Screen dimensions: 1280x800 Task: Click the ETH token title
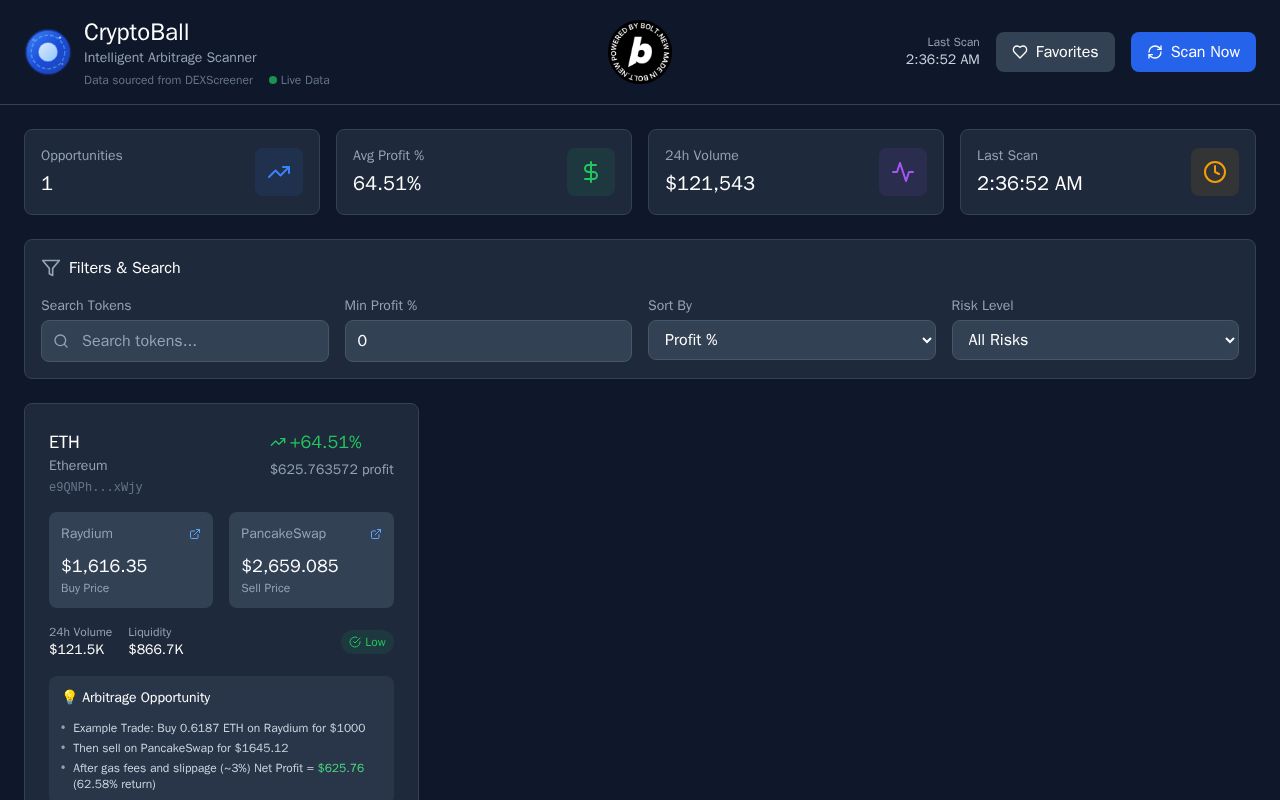click(x=64, y=442)
